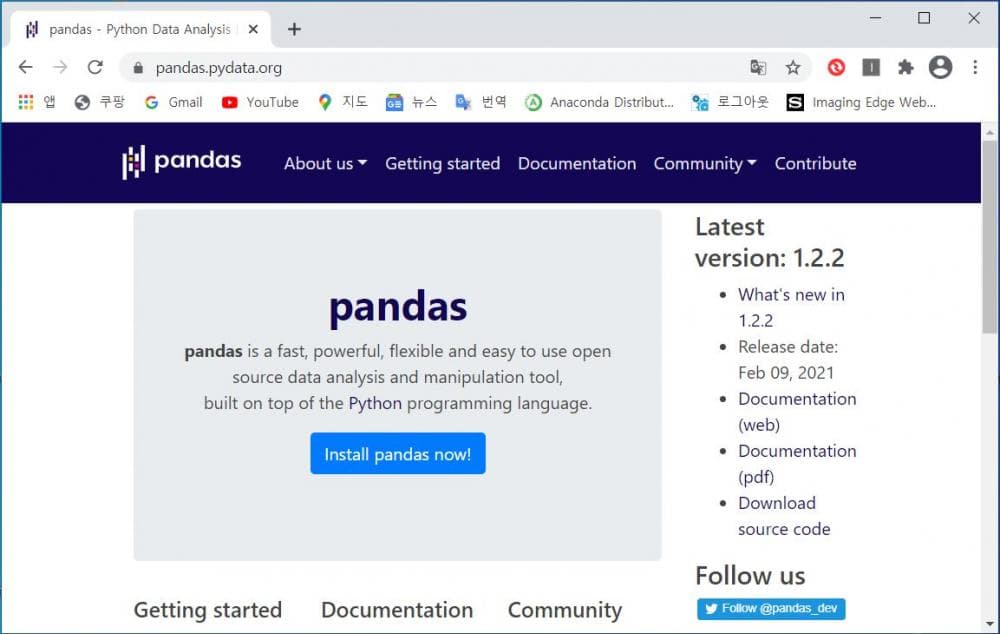Expand the About us dropdown

[325, 163]
